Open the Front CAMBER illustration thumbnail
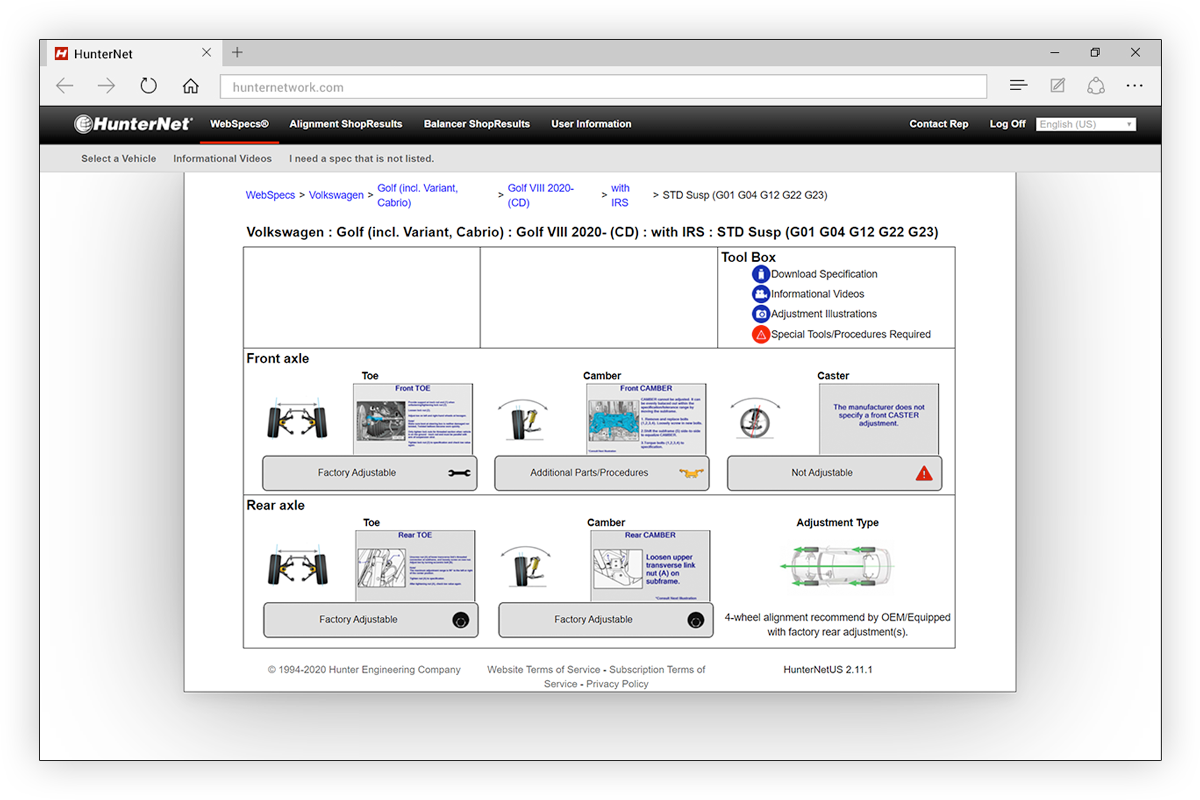Screen dimensions: 1200x800 [x=646, y=419]
